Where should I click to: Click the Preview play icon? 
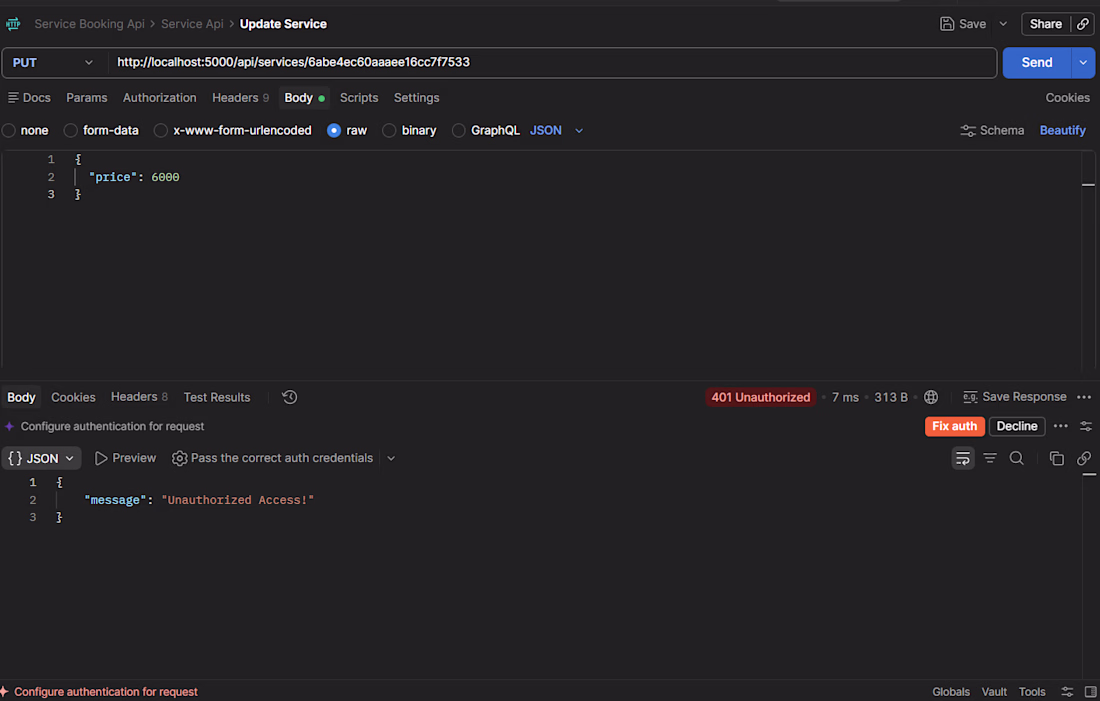pos(101,458)
